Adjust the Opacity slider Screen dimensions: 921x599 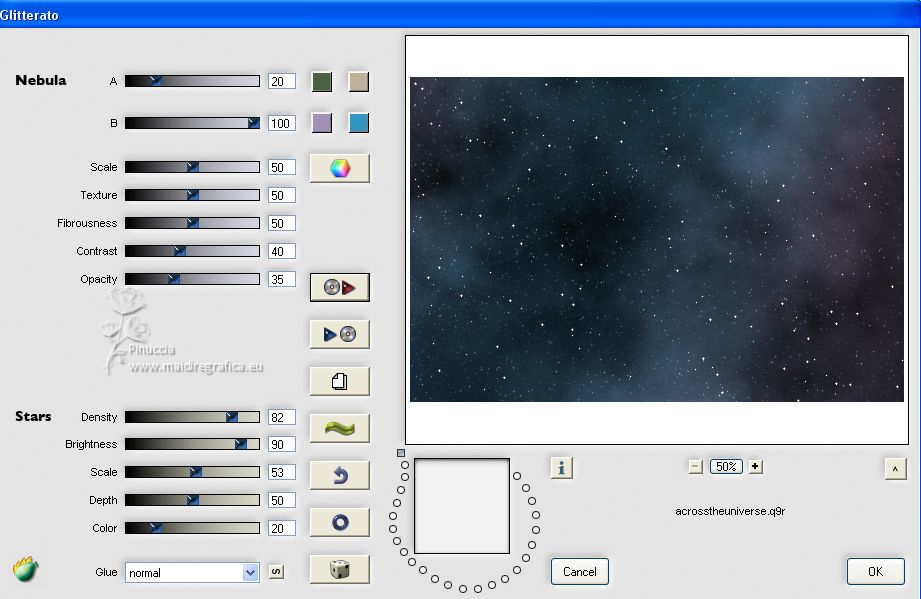tap(192, 279)
